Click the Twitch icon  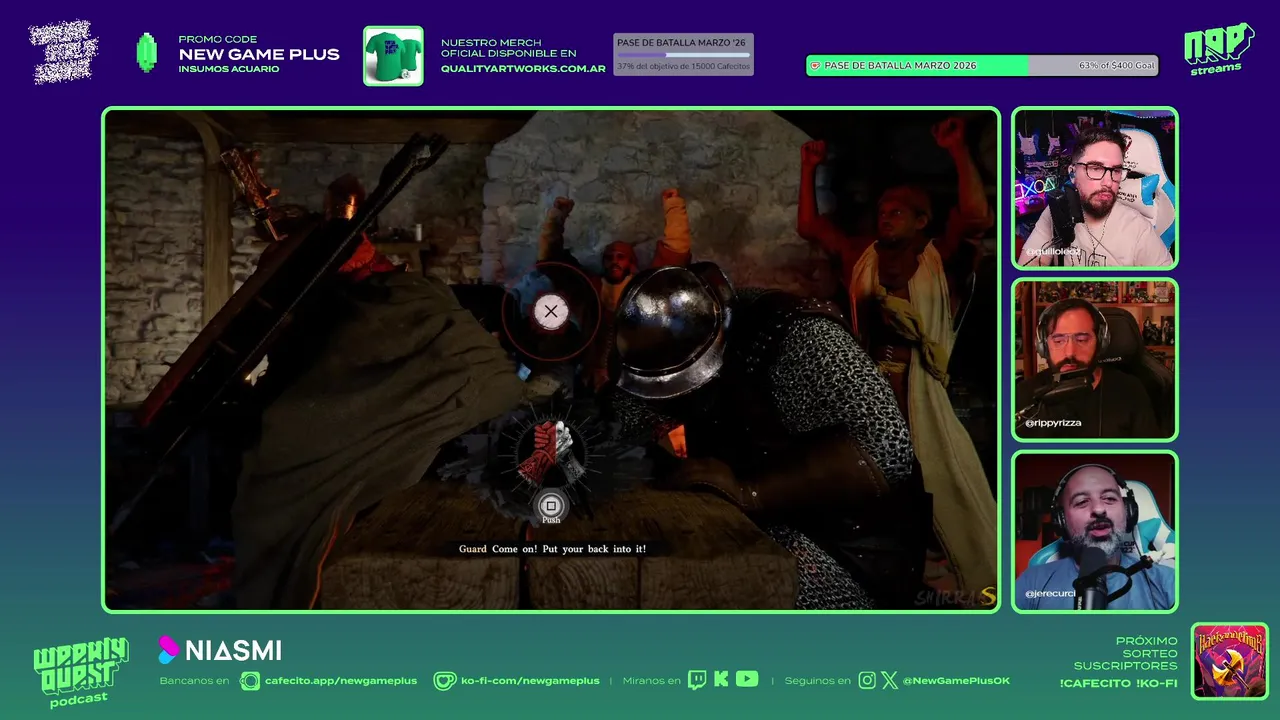(698, 680)
